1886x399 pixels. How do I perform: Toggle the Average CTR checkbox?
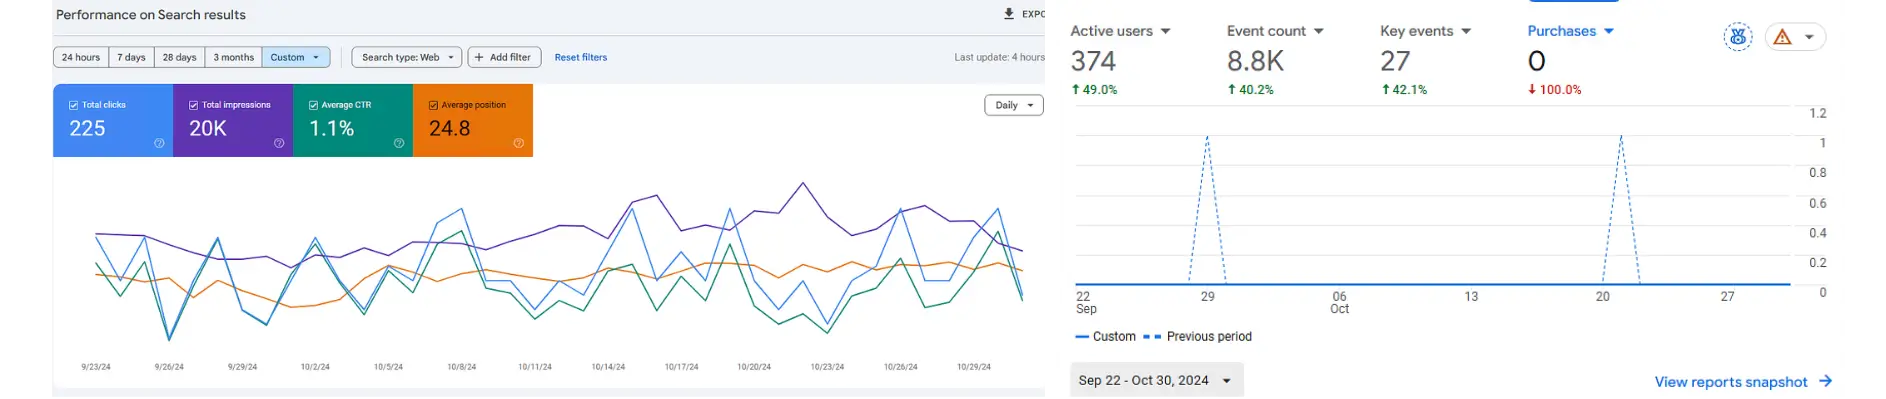pyautogui.click(x=313, y=105)
